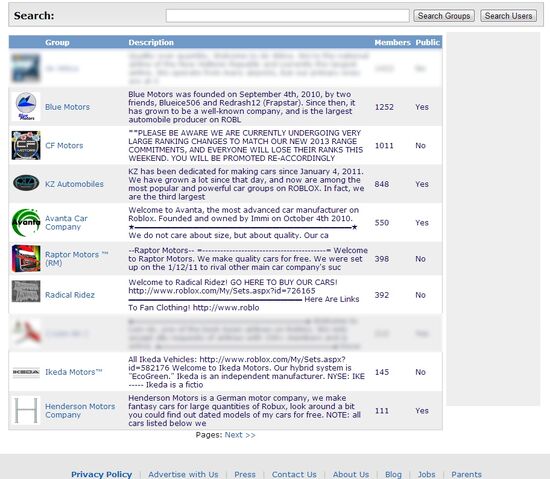Image resolution: width=550 pixels, height=479 pixels.
Task: Open the Parents footer link
Action: [x=466, y=474]
